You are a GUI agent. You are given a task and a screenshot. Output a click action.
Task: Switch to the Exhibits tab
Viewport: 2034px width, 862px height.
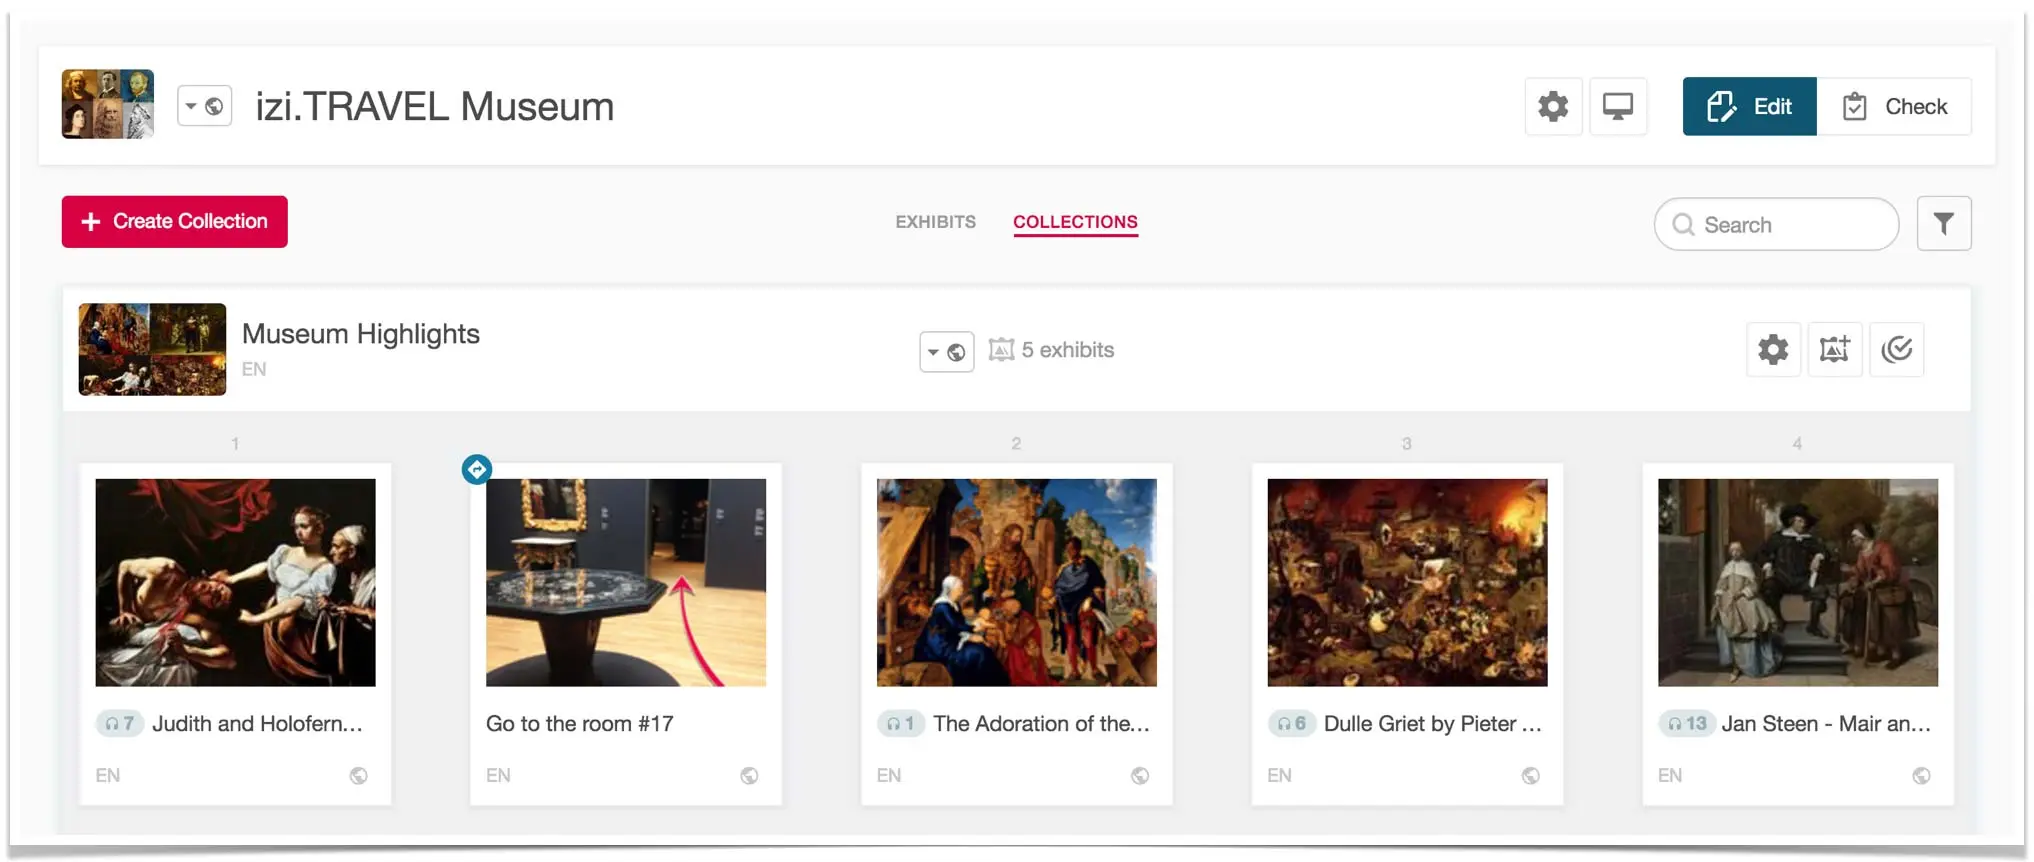tap(935, 222)
